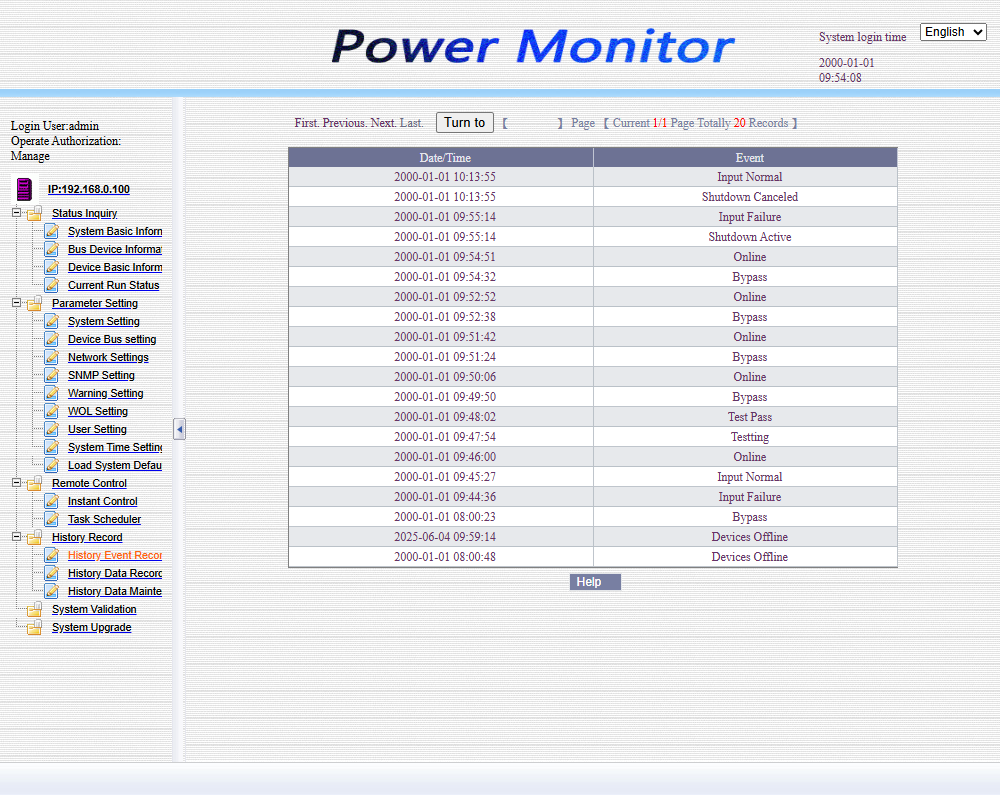Open the English language dropdown
This screenshot has height=795, width=1000.
[x=953, y=32]
